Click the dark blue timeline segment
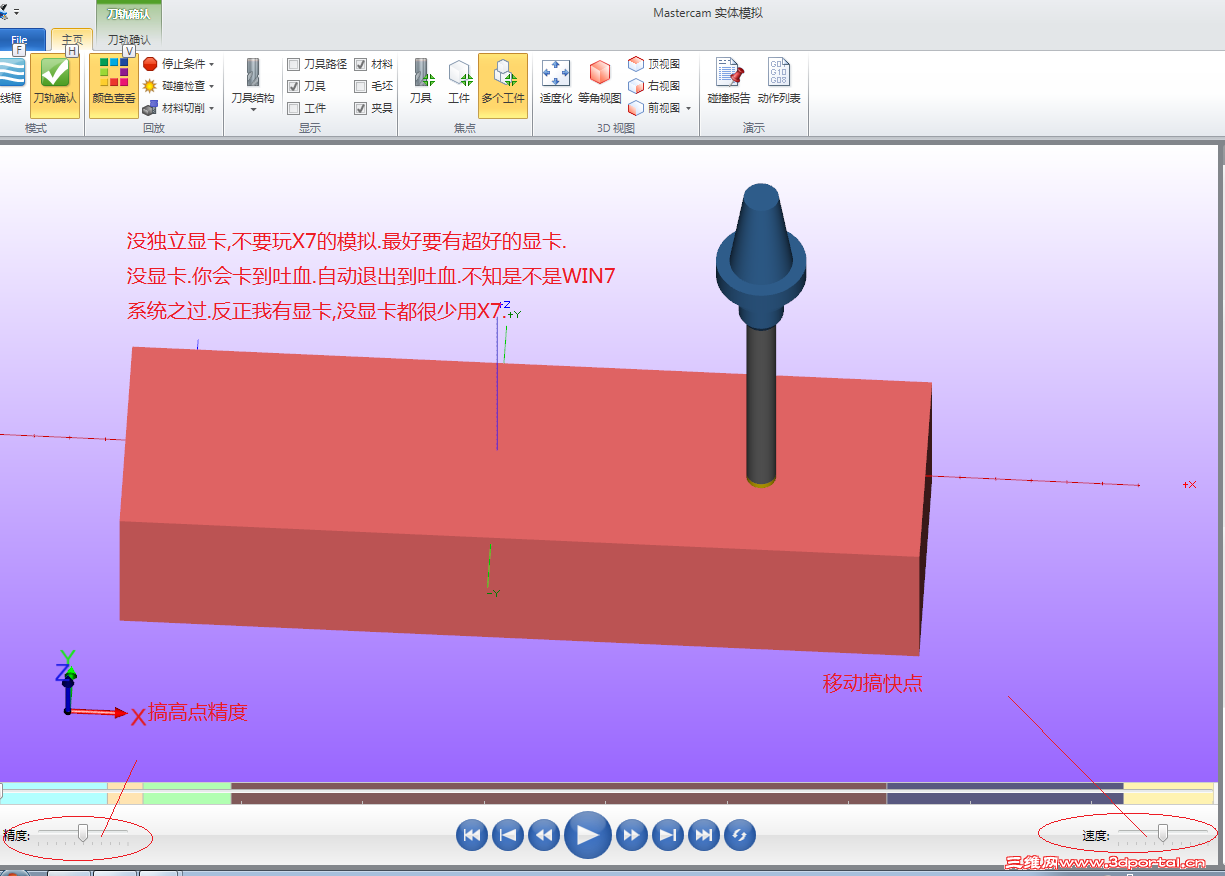1225x876 pixels. (1004, 794)
